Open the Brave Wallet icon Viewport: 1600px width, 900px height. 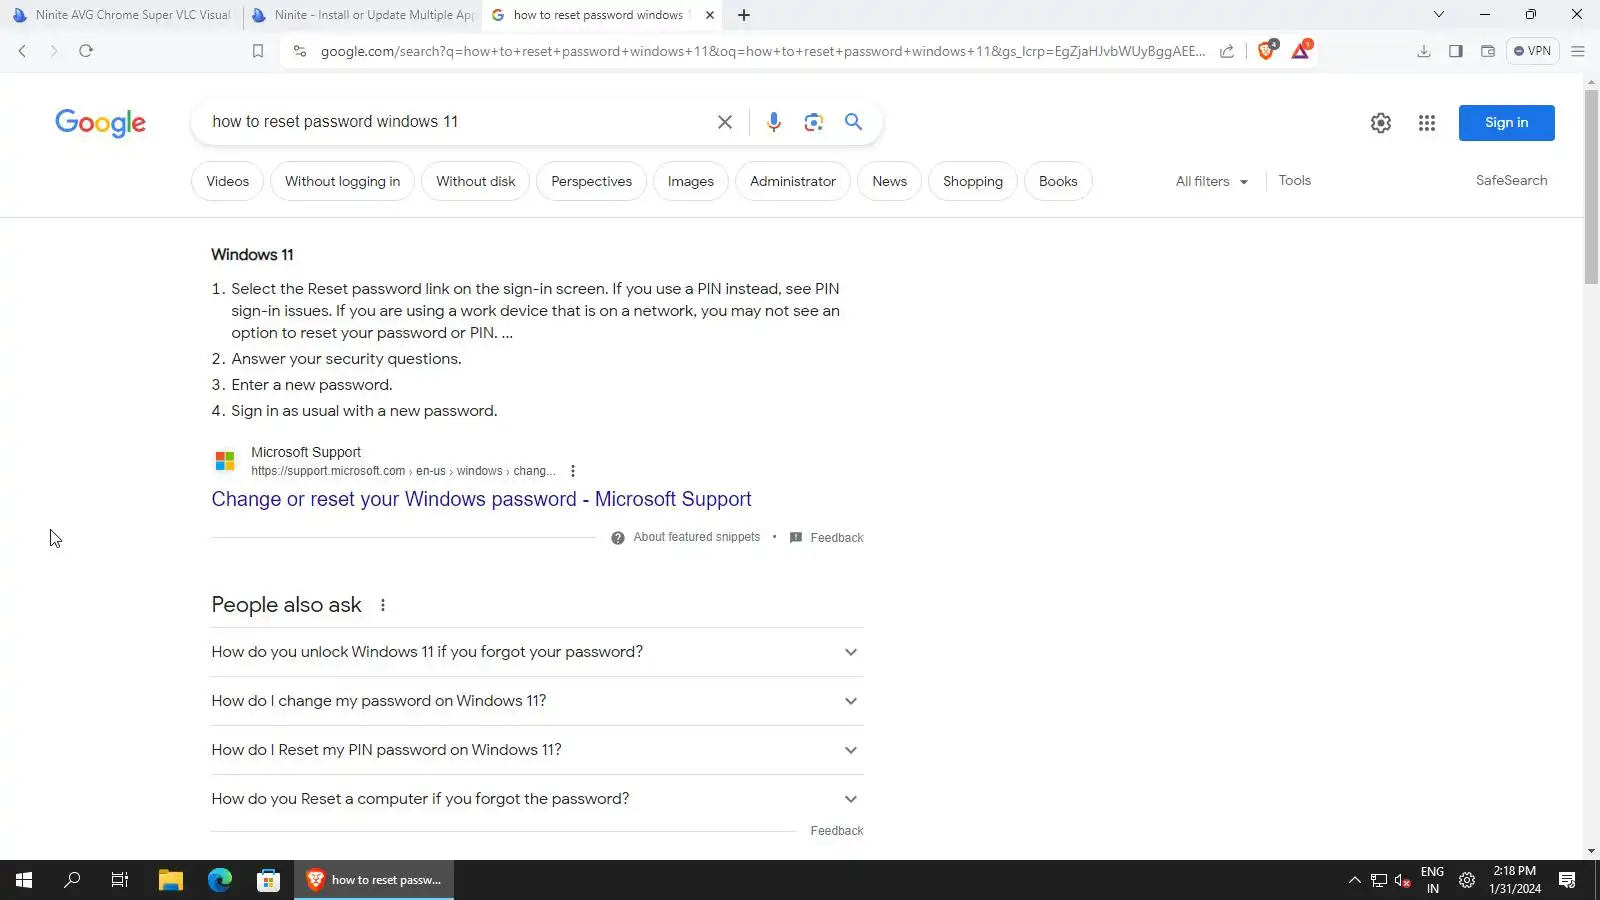click(1488, 51)
